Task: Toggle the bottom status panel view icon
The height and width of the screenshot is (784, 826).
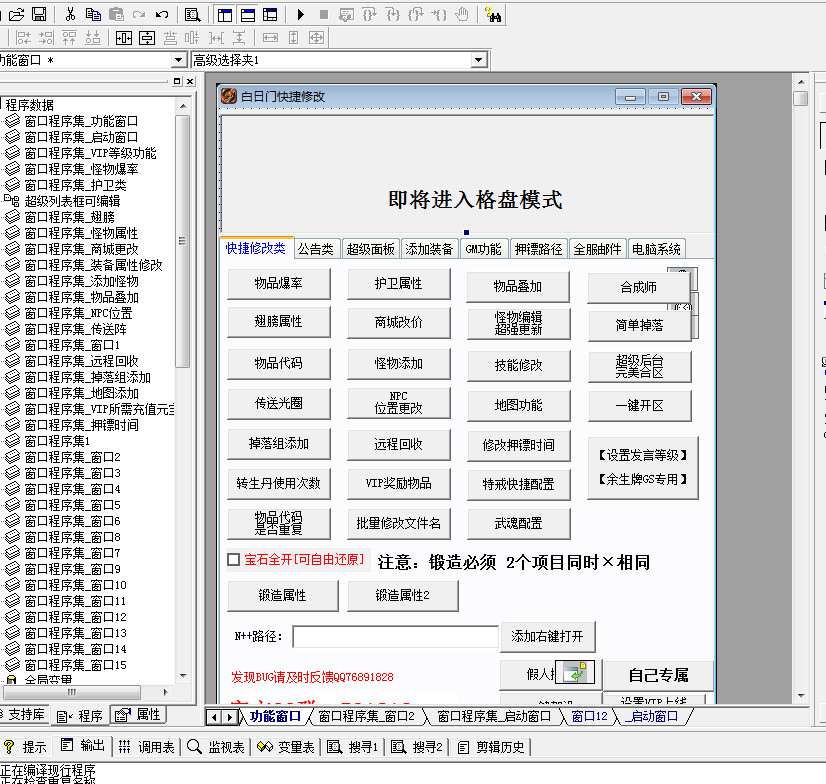Action: (x=248, y=15)
